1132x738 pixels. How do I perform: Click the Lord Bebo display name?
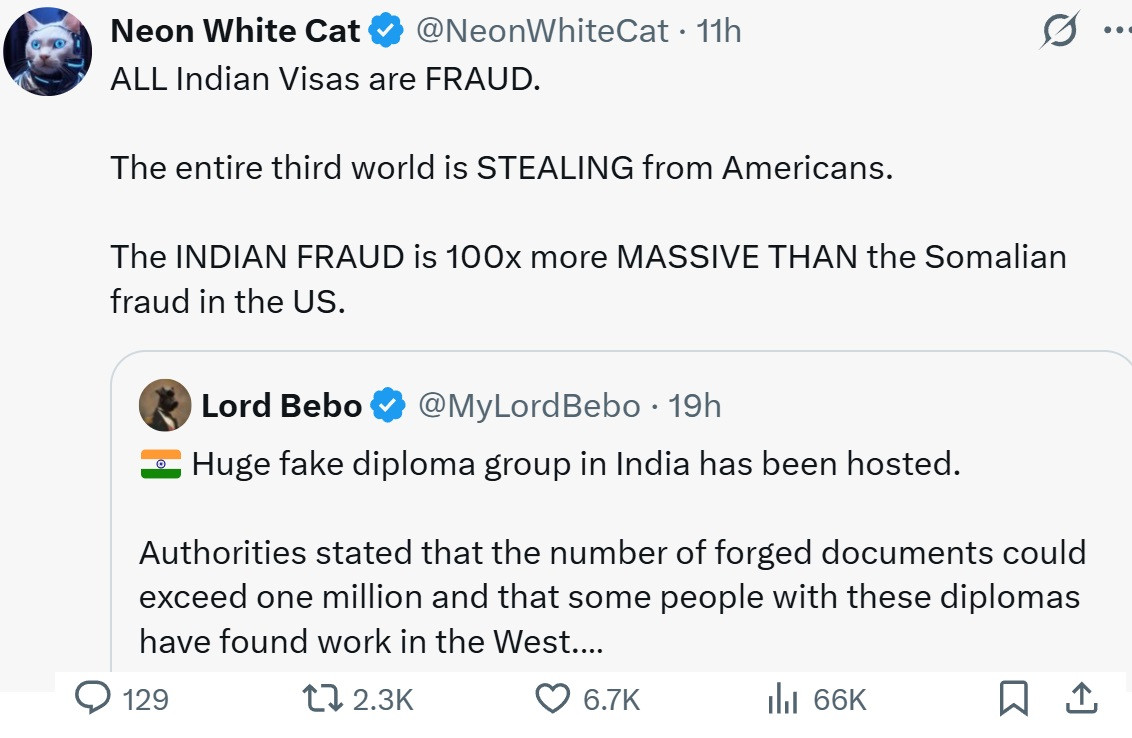click(281, 406)
